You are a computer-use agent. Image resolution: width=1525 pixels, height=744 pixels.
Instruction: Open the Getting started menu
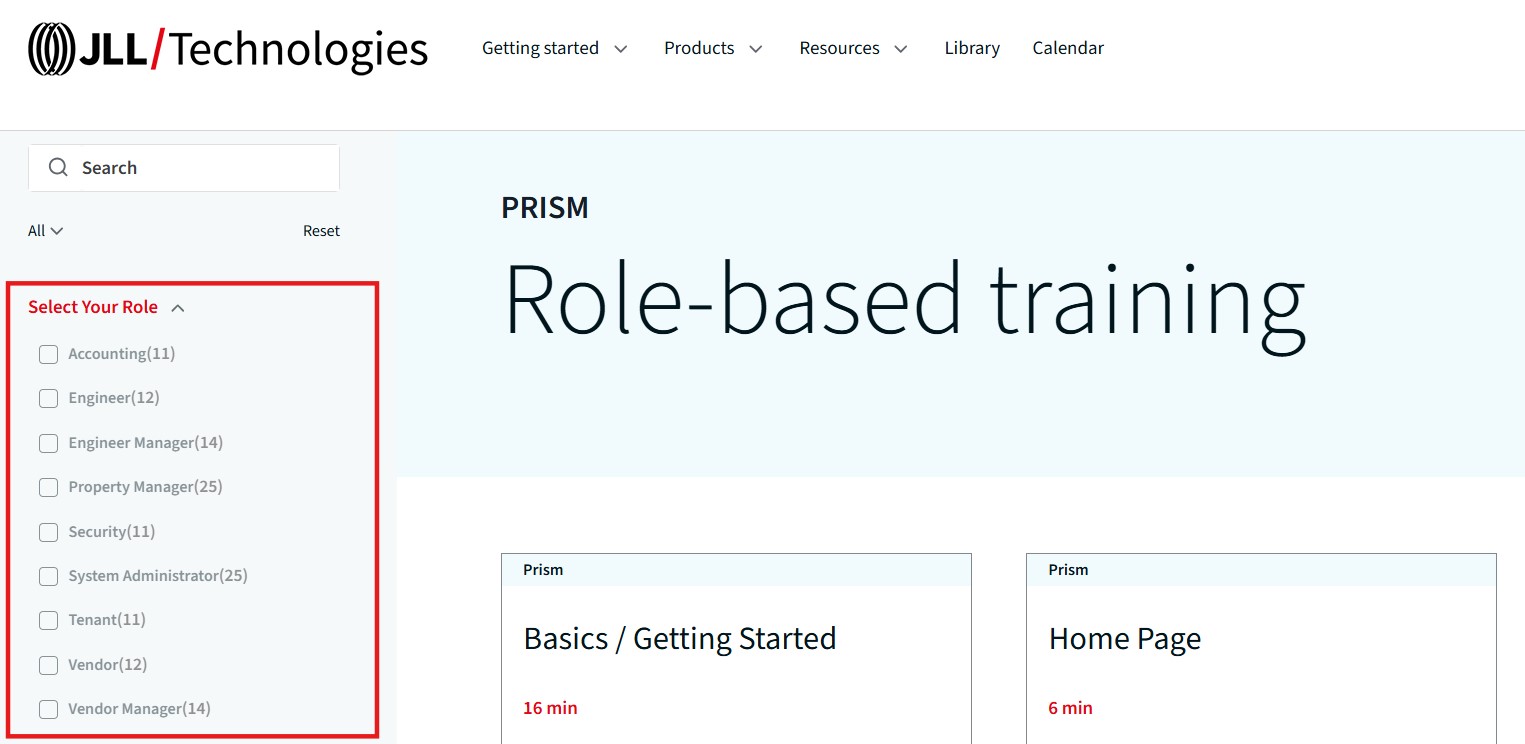pos(554,48)
